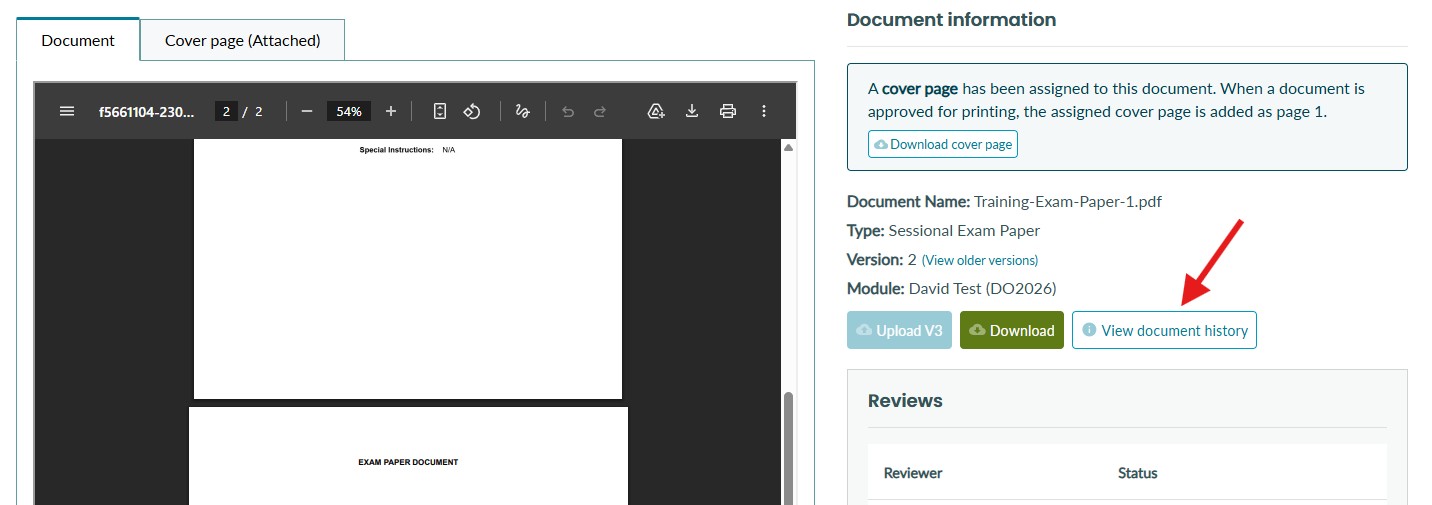The height and width of the screenshot is (505, 1432).
Task: Print the PDF document
Action: 728,111
